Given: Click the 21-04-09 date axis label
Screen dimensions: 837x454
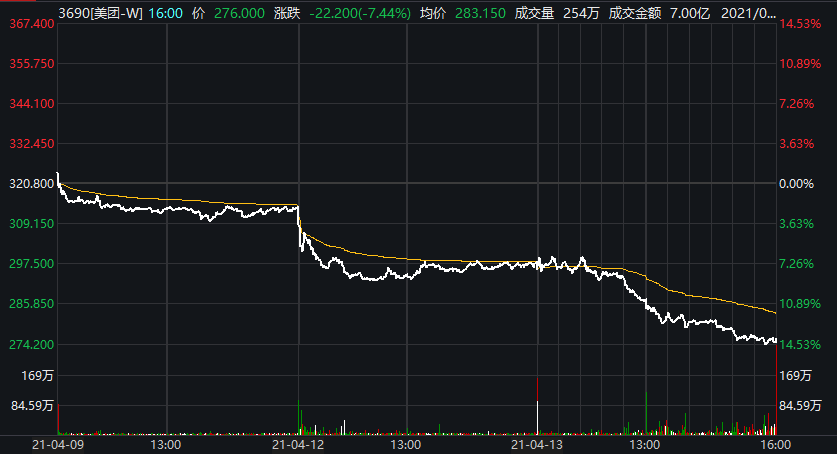Looking at the screenshot, I should pyautogui.click(x=58, y=444).
